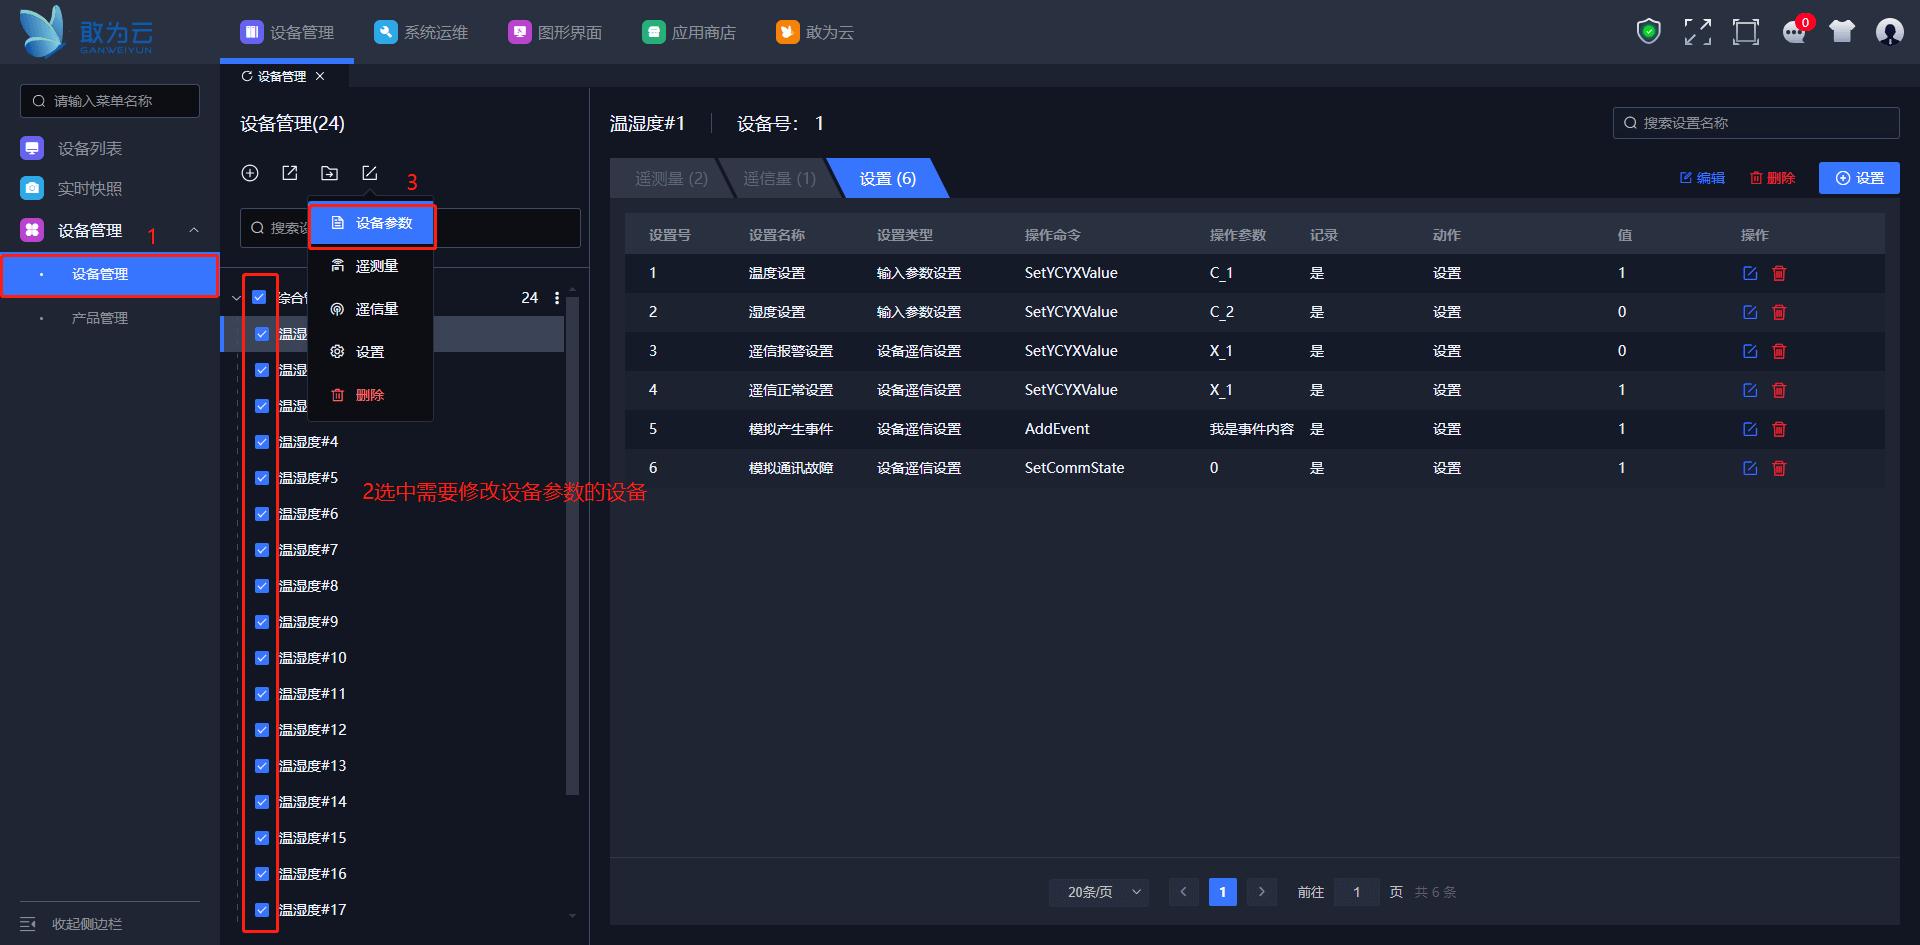This screenshot has height=945, width=1920.
Task: Open the 20条/页 page size dropdown
Action: tap(1099, 892)
